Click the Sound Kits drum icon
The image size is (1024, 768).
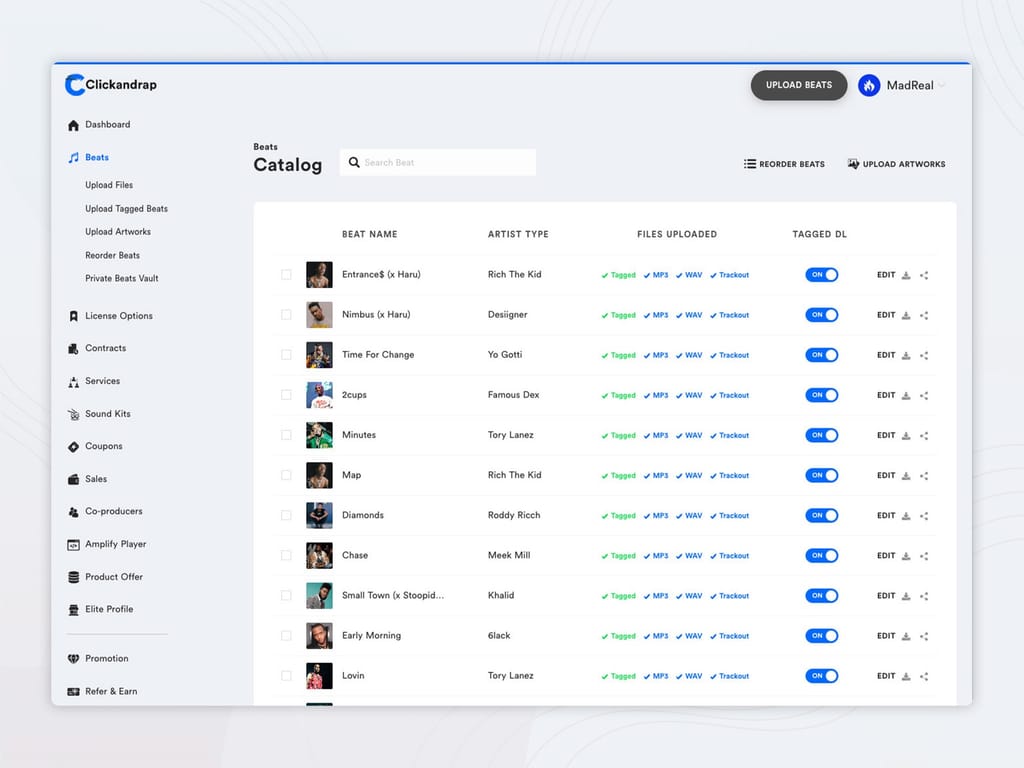(x=73, y=414)
